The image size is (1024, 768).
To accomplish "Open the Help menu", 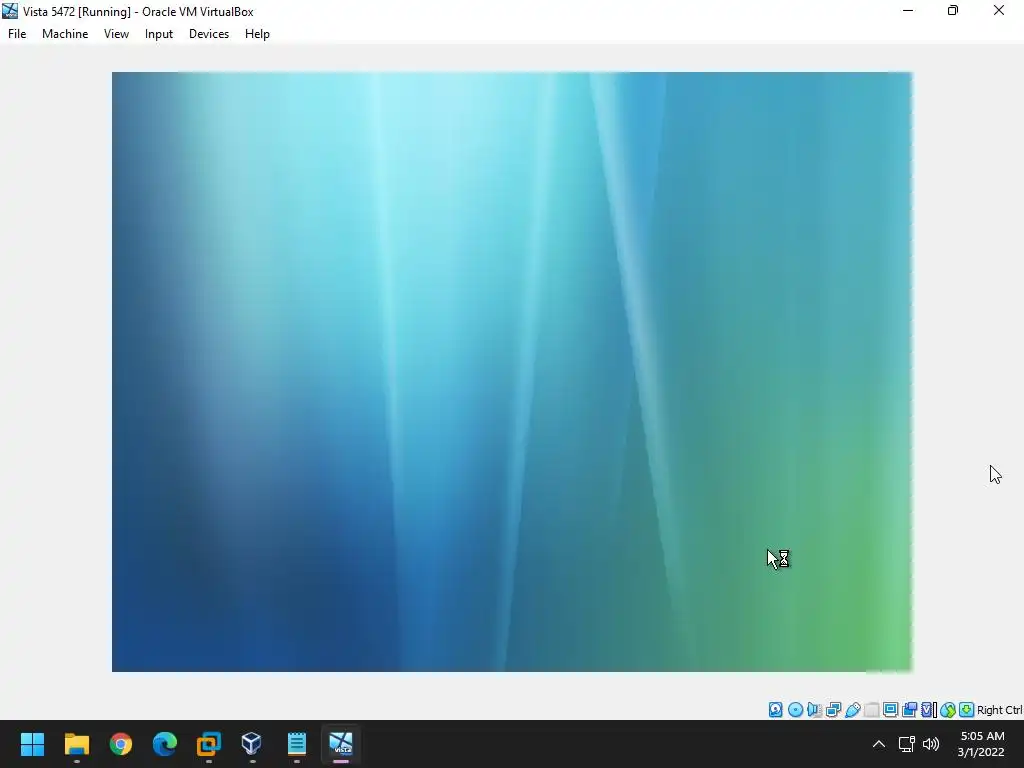I will [x=257, y=34].
